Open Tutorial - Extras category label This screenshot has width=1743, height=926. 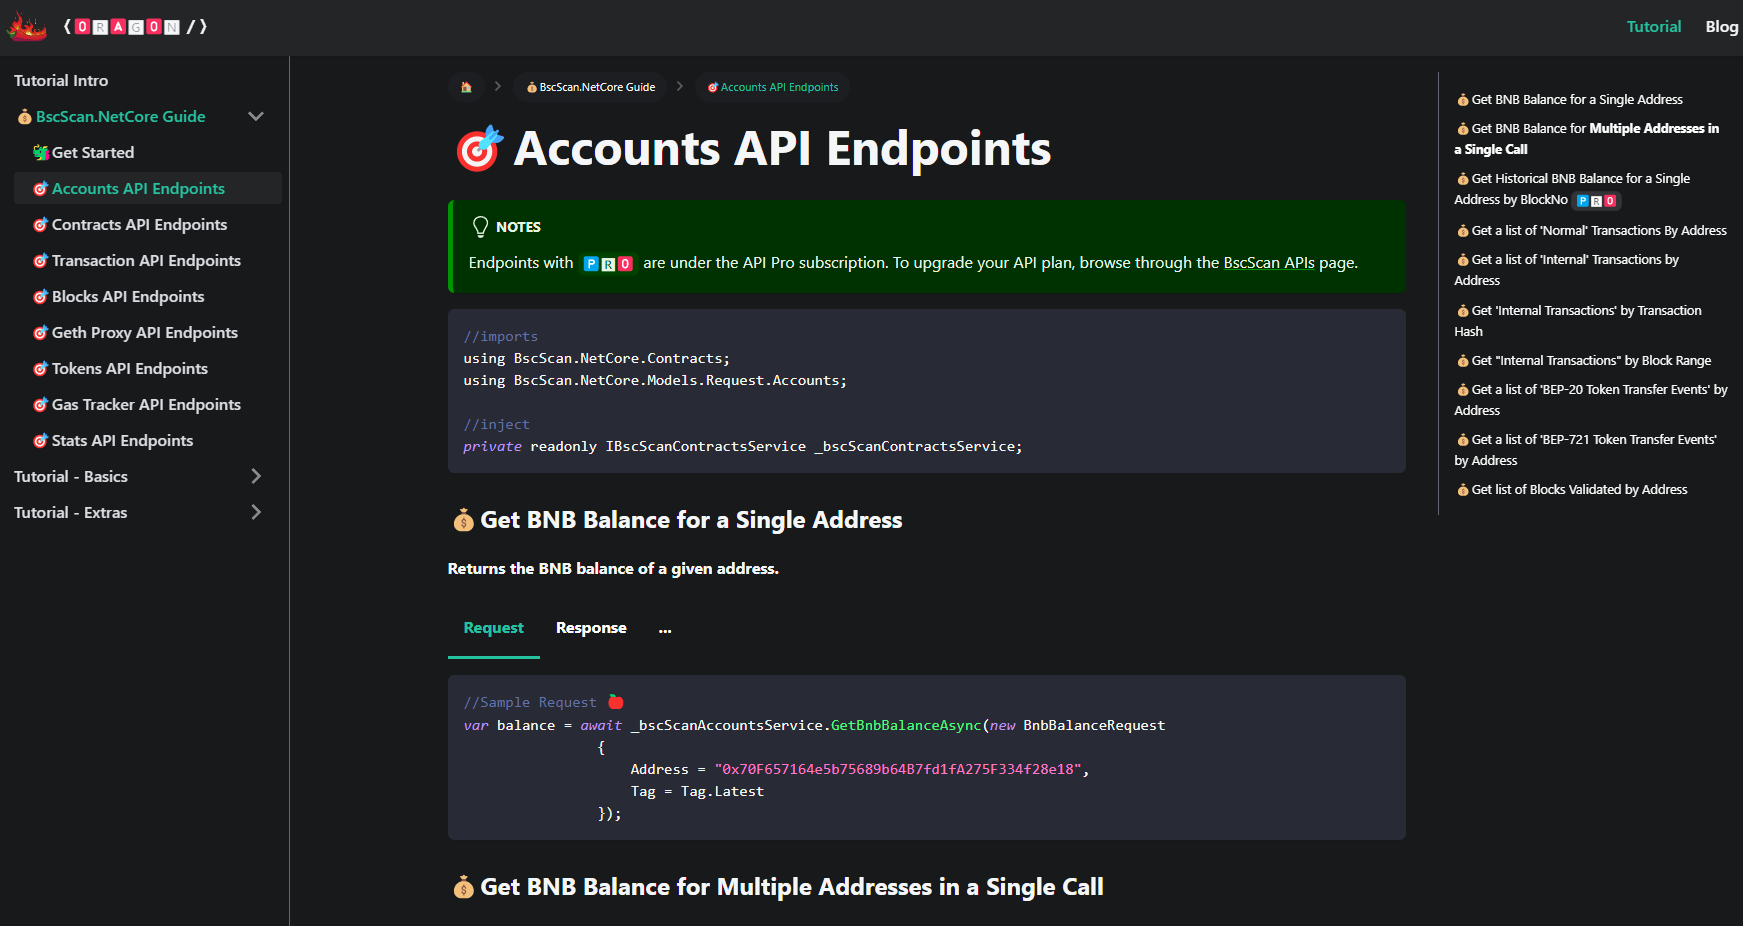(71, 512)
